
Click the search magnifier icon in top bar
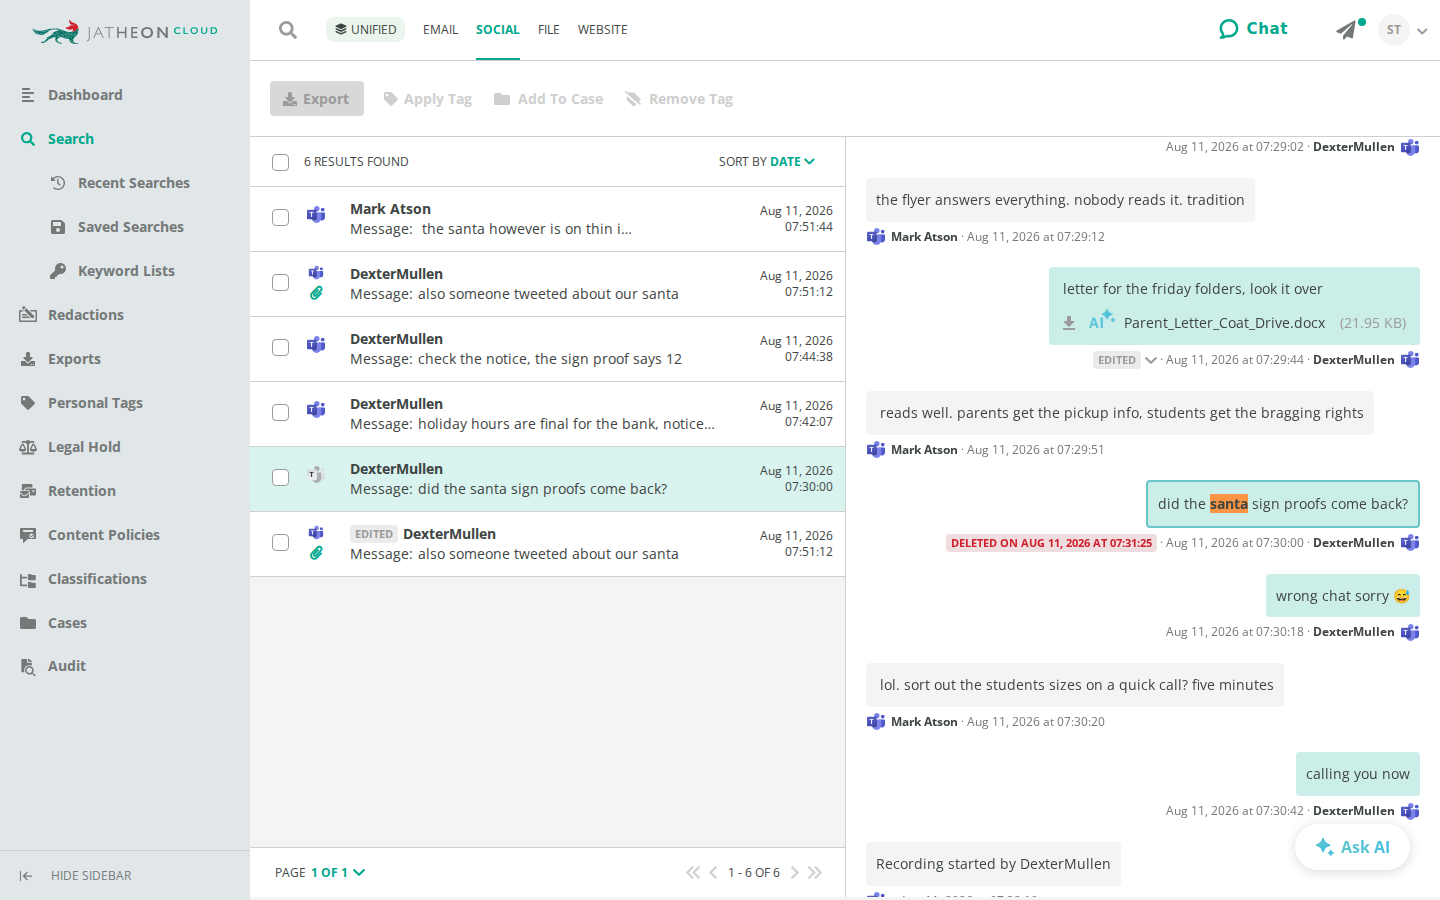[x=288, y=30]
